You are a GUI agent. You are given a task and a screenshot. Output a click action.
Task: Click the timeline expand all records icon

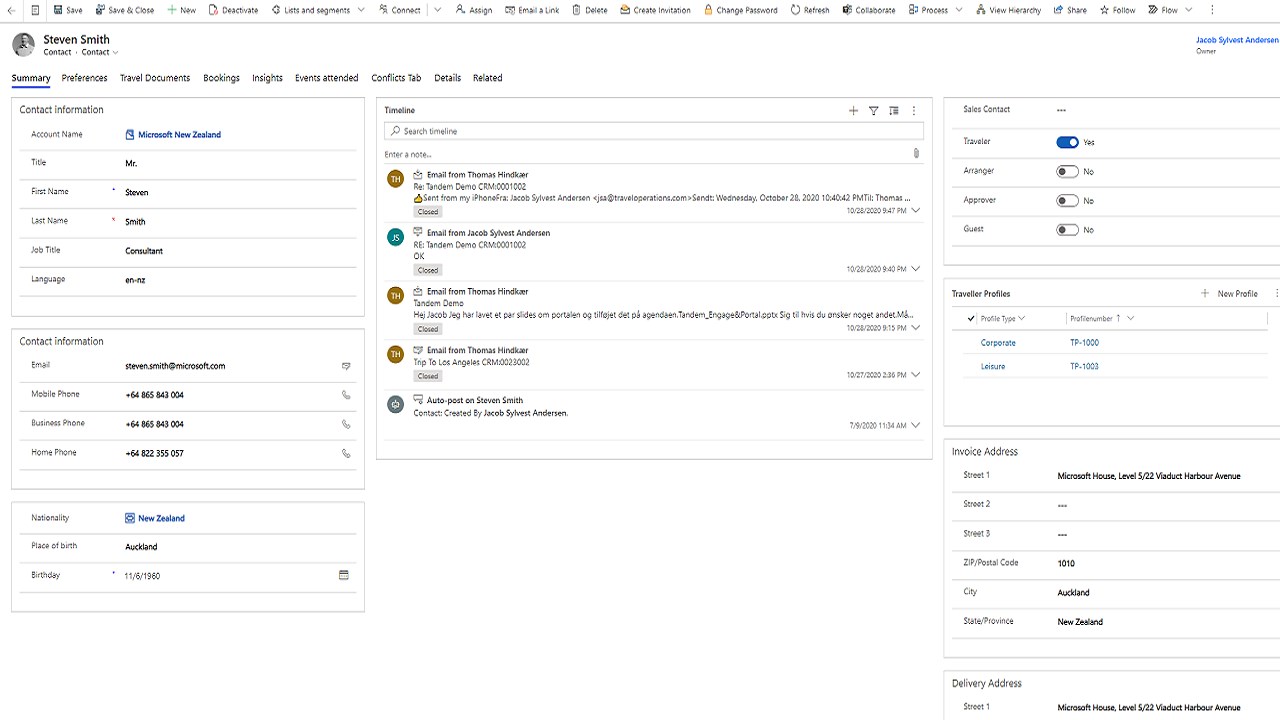click(894, 111)
